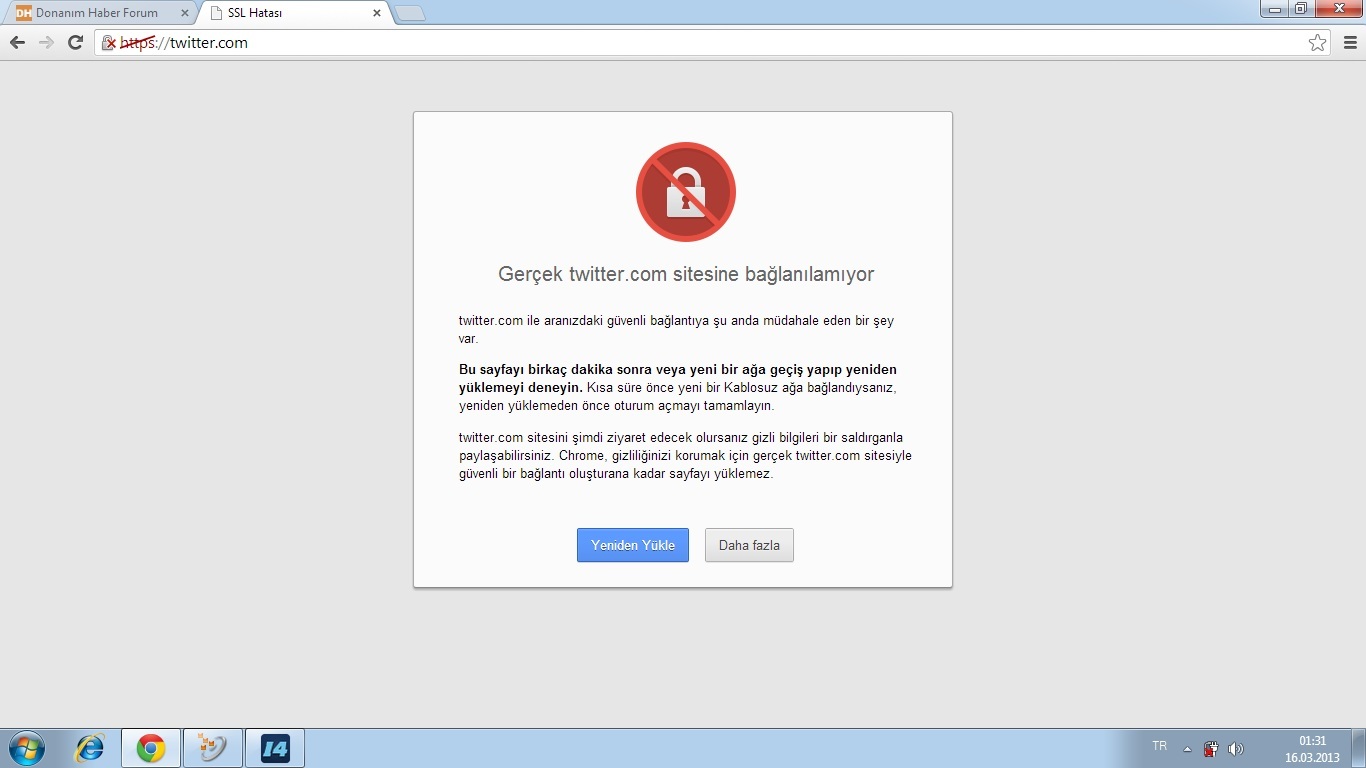Viewport: 1366px width, 768px height.
Task: Click the crossed-out https padlock in address bar
Action: [110, 43]
